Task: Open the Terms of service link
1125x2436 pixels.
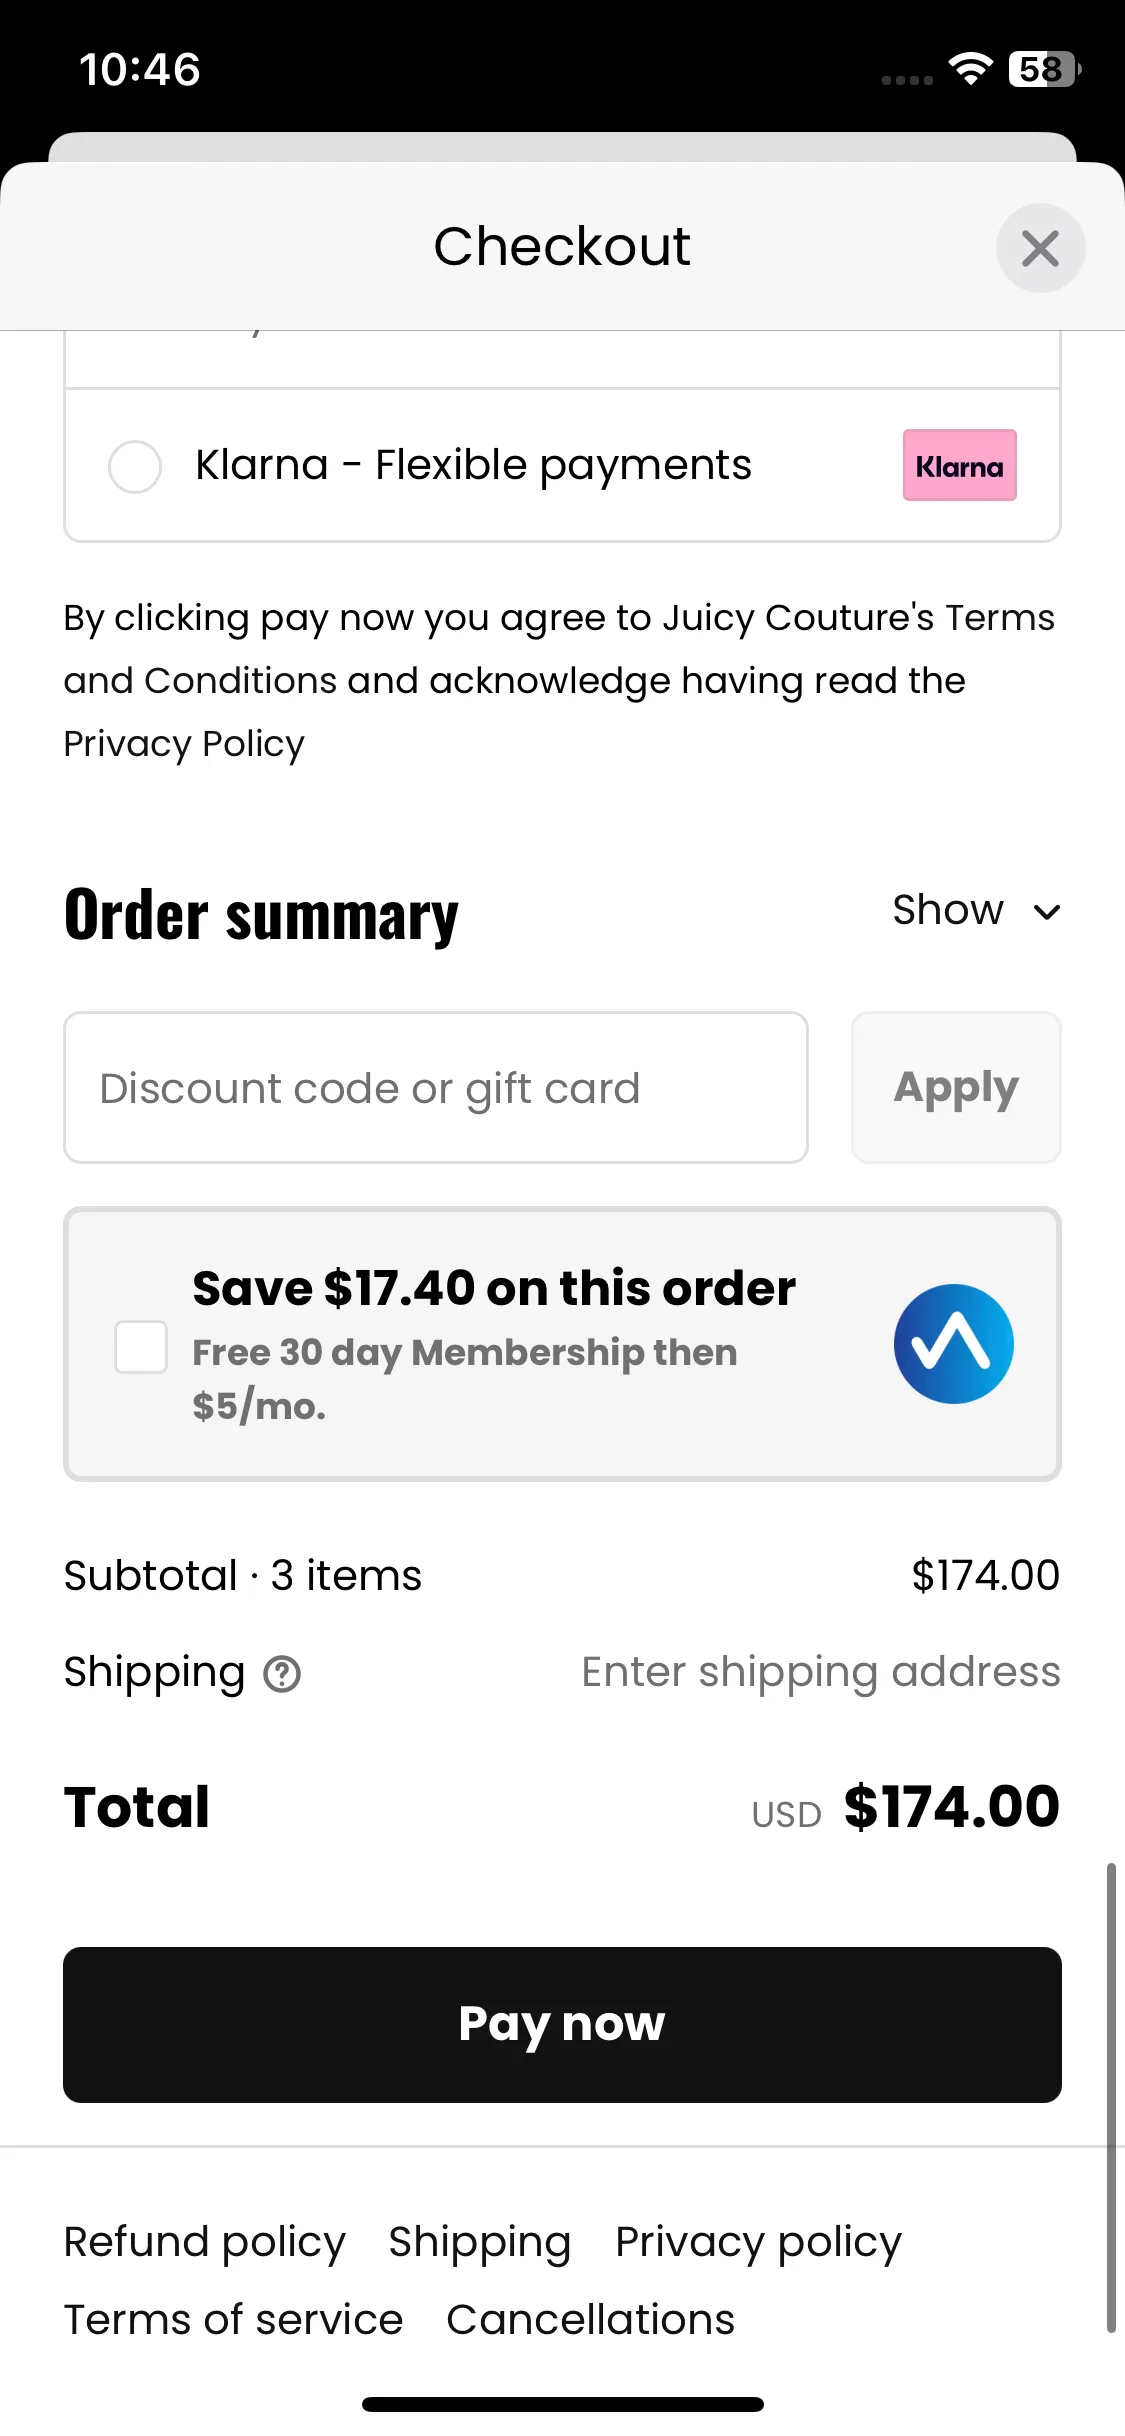Action: [x=234, y=2318]
